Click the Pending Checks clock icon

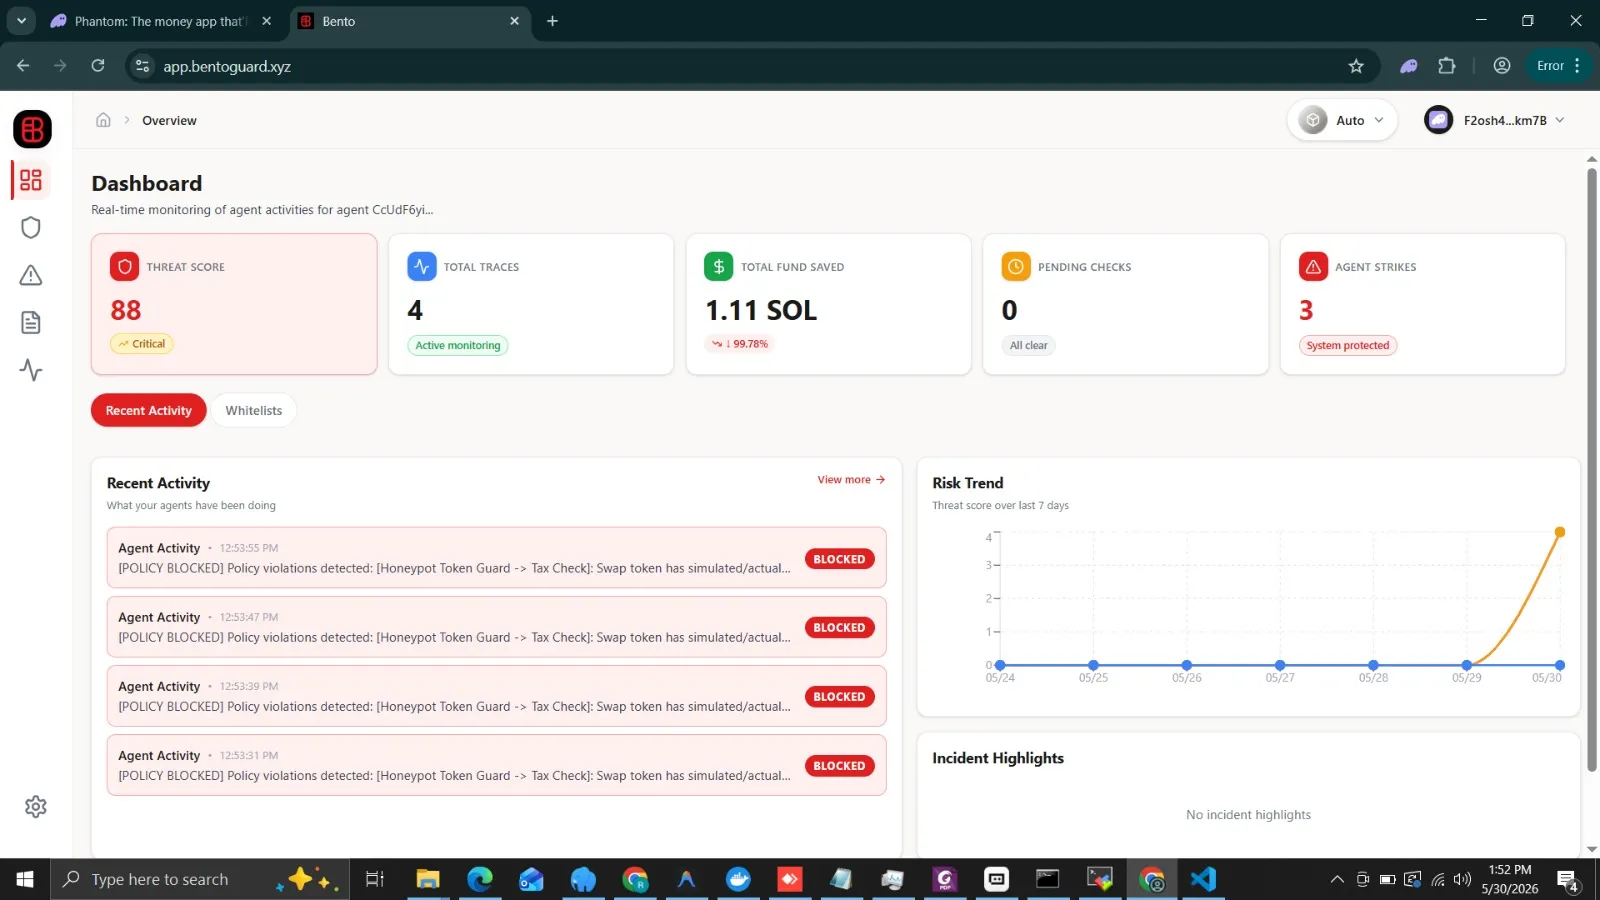pos(1016,267)
